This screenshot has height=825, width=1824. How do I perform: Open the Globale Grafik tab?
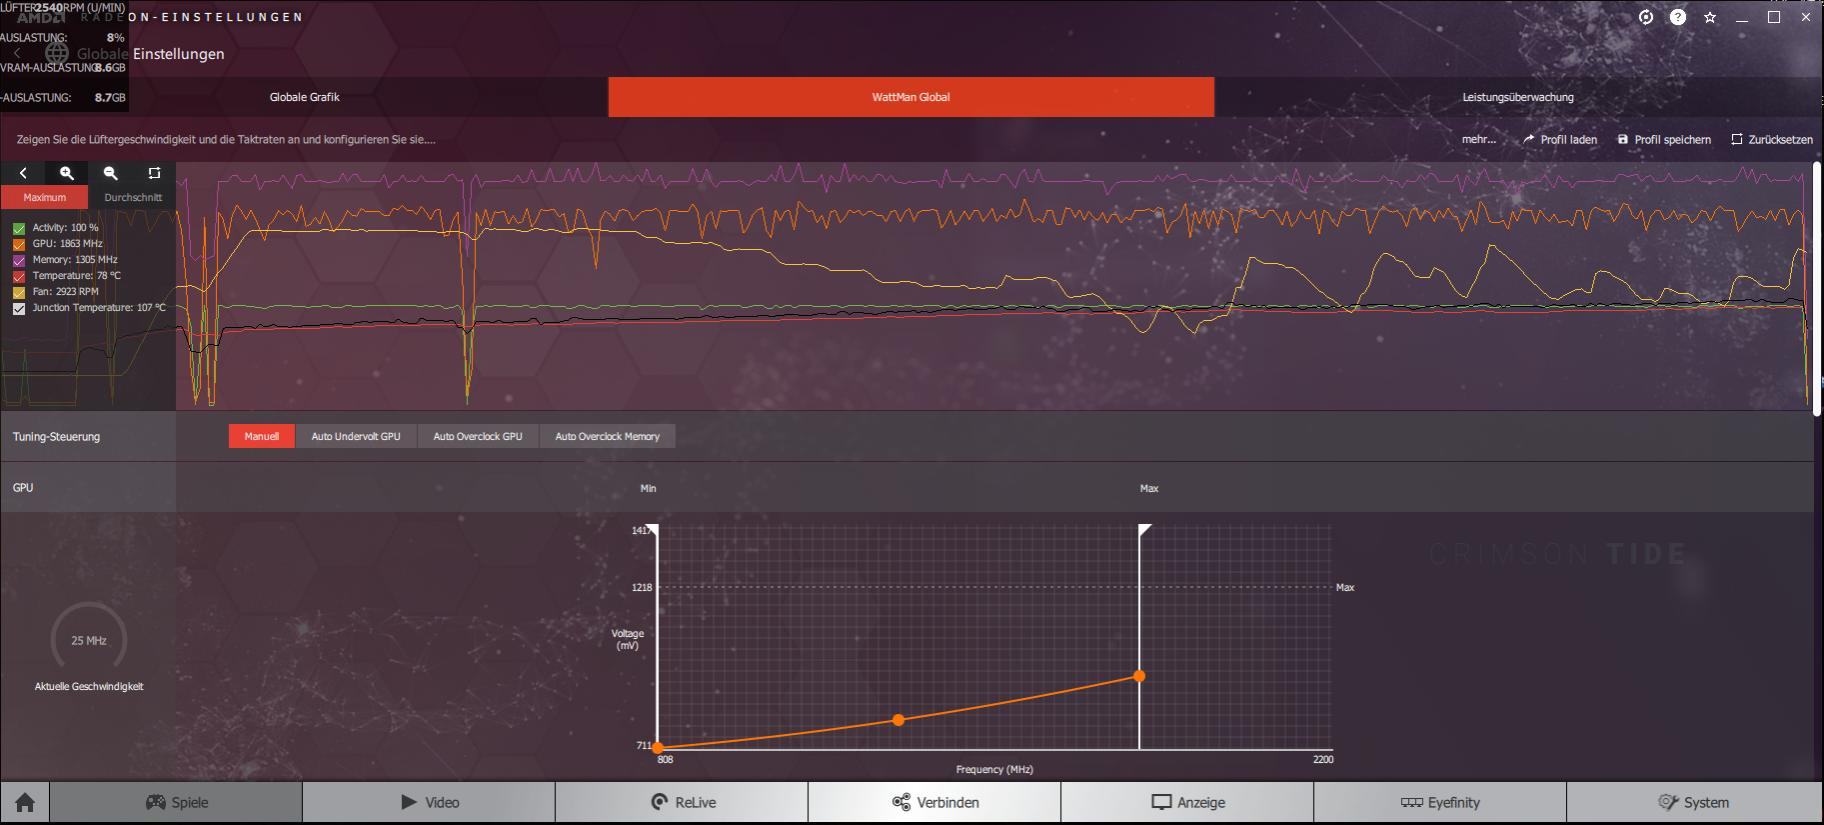tap(304, 97)
